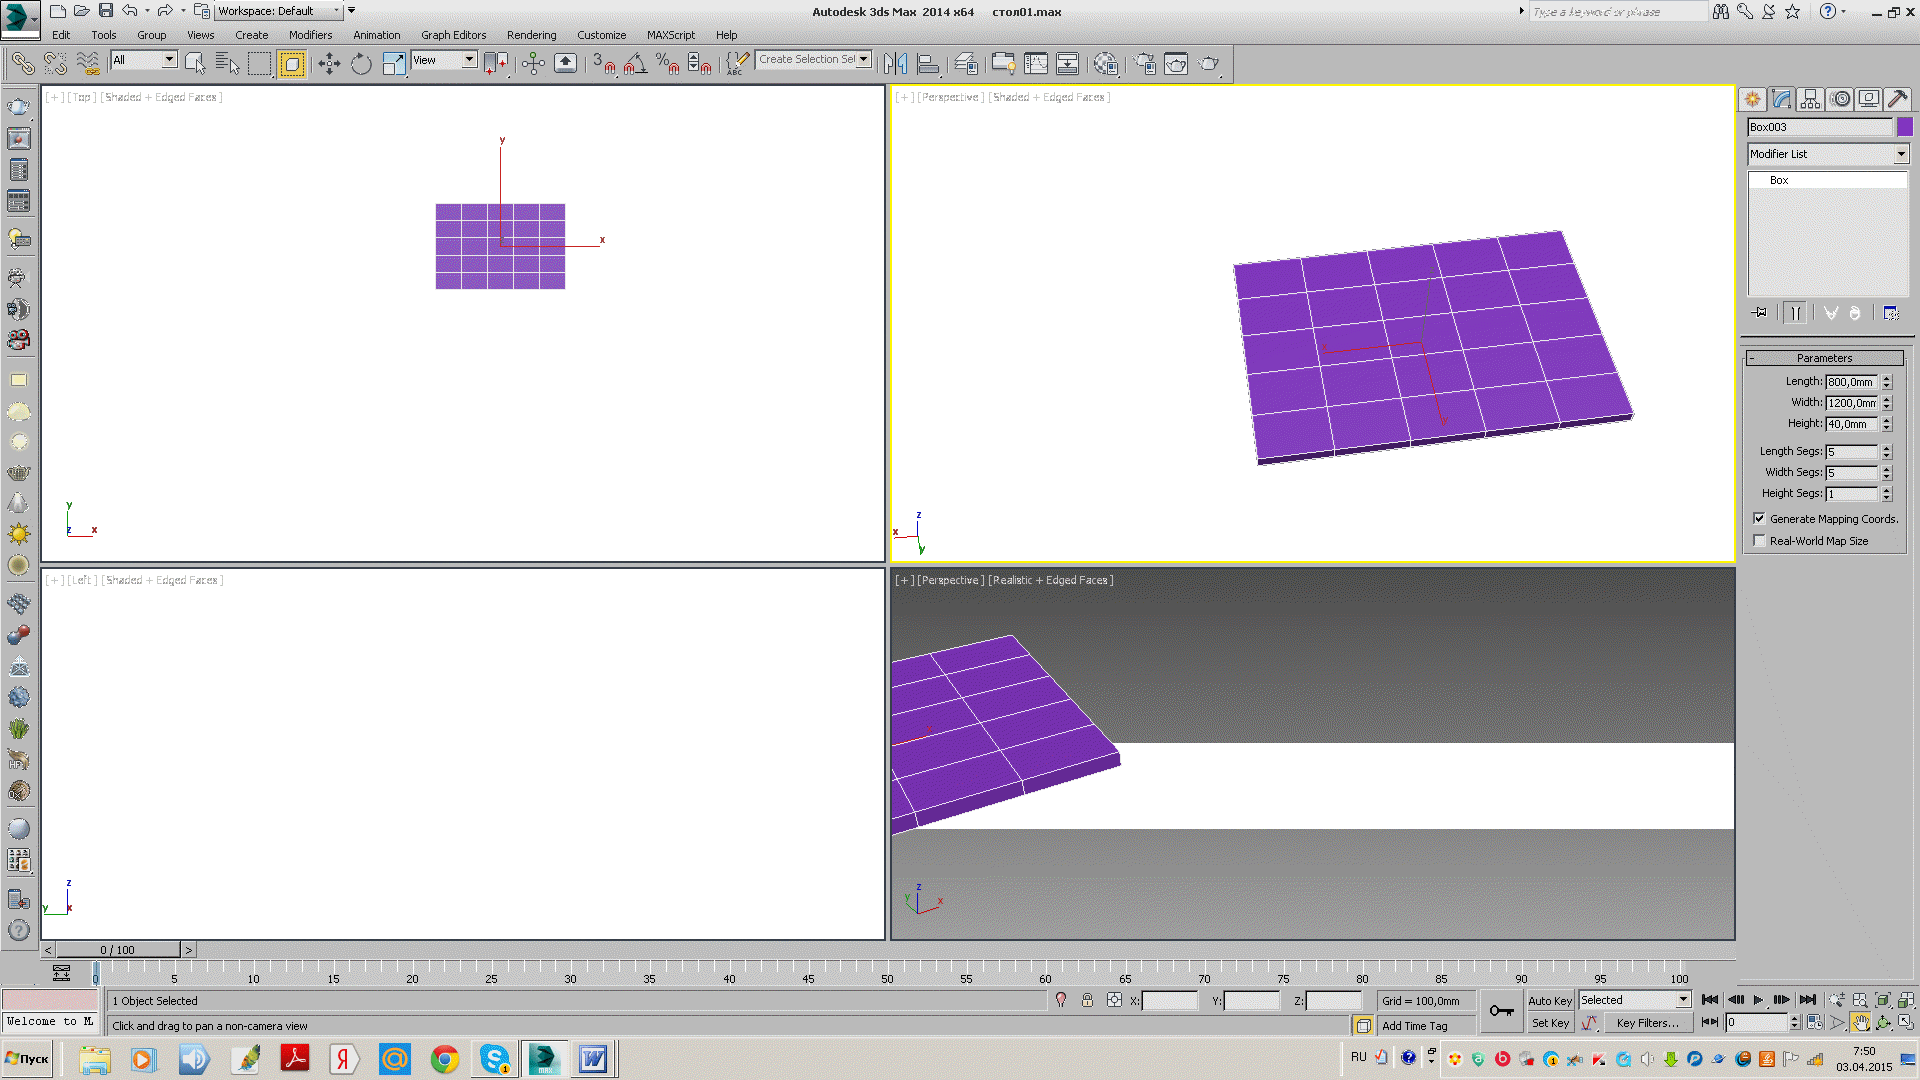Image resolution: width=1920 pixels, height=1080 pixels.
Task: Toggle the 3D Snaps button
Action: tap(602, 64)
